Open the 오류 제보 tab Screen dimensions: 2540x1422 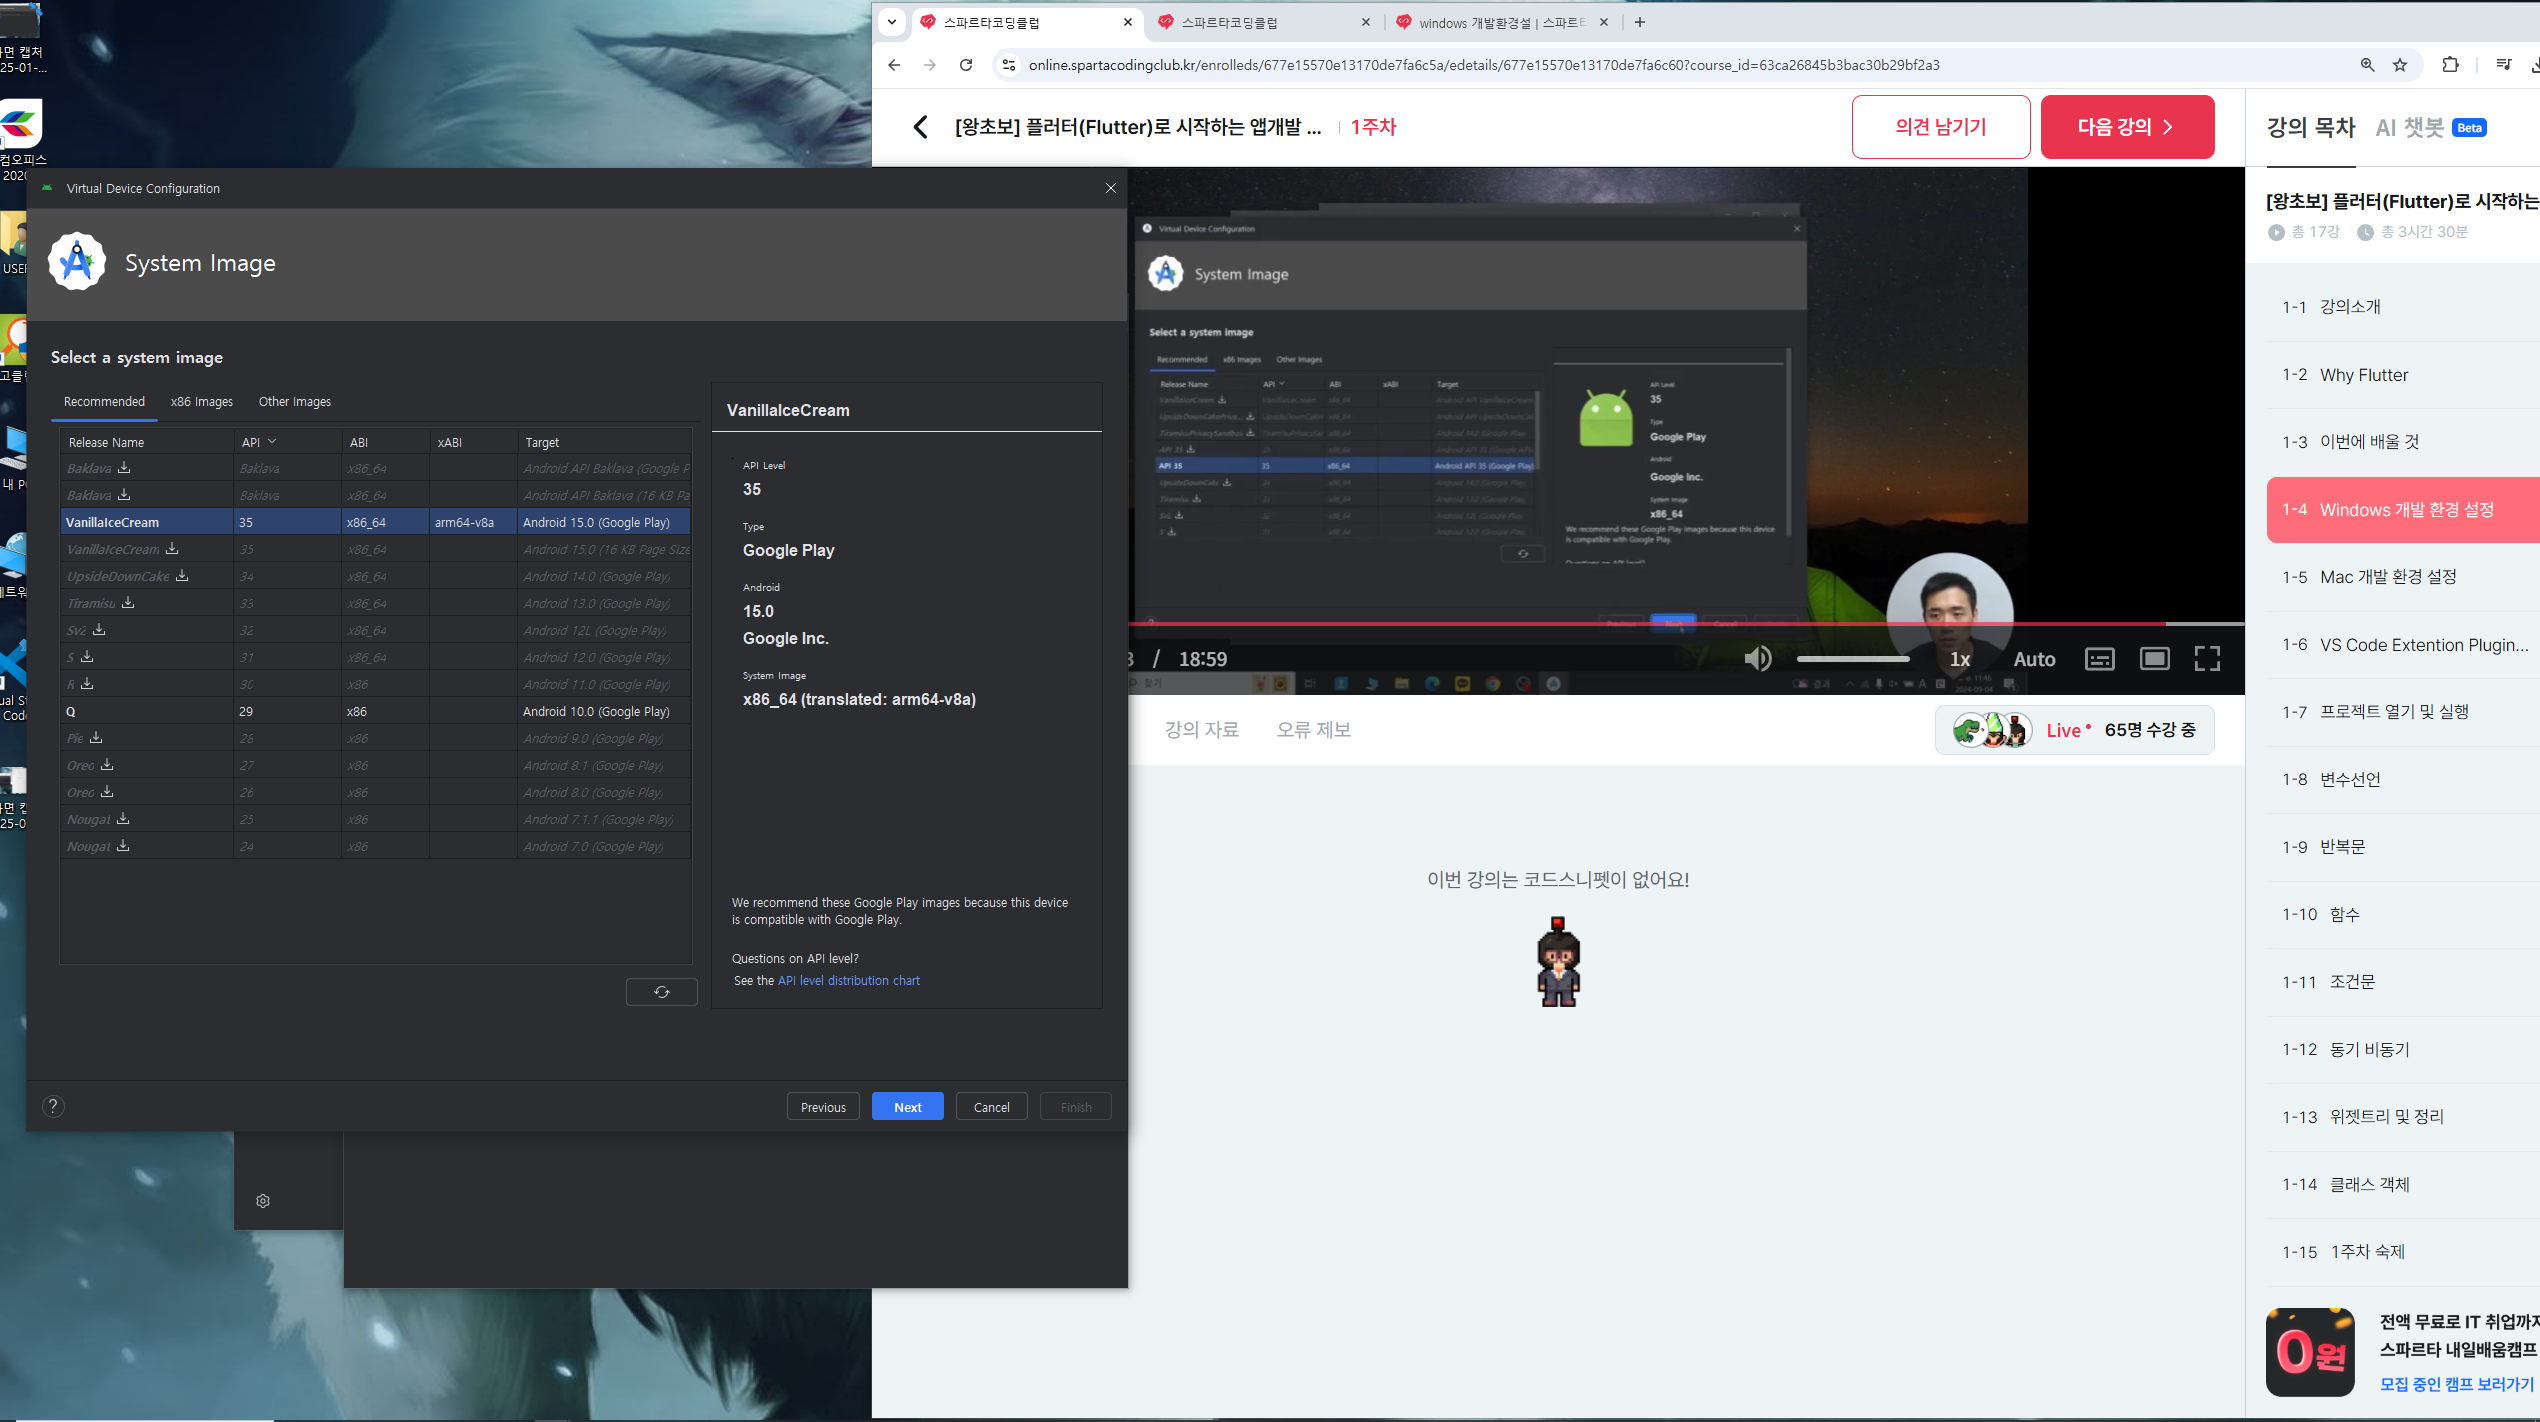pyautogui.click(x=1313, y=730)
